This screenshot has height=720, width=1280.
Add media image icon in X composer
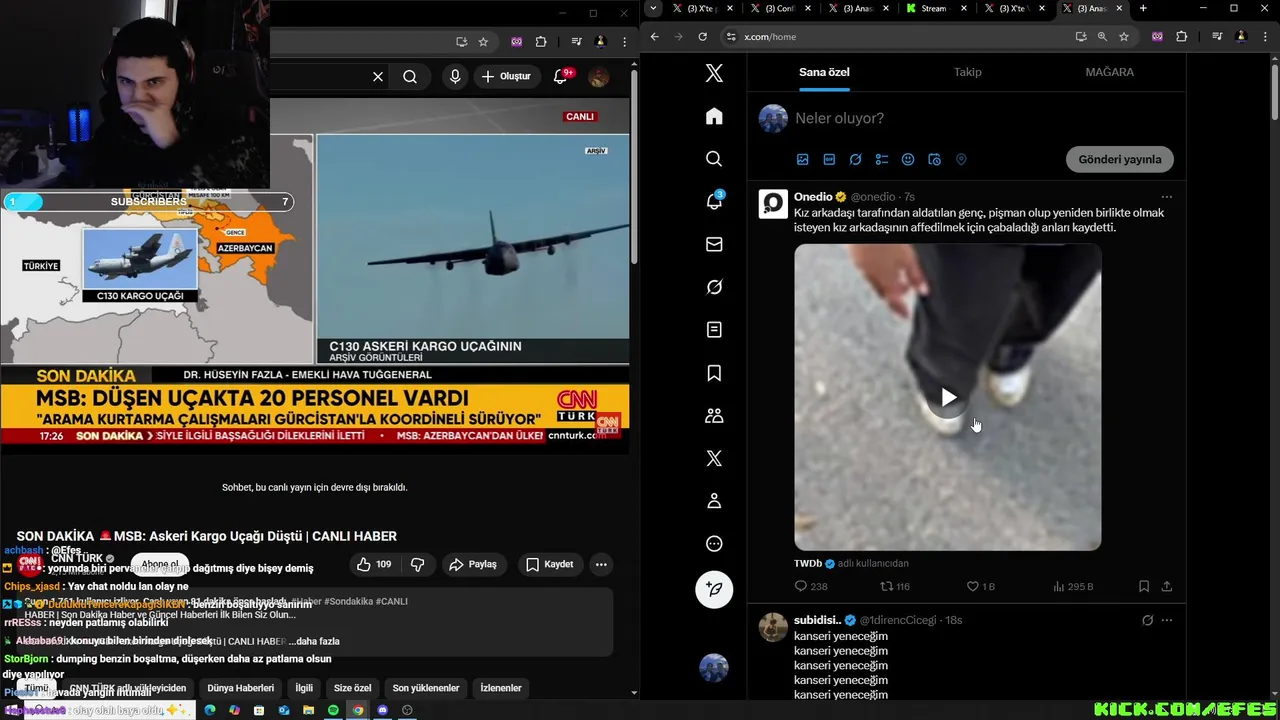pyautogui.click(x=802, y=159)
